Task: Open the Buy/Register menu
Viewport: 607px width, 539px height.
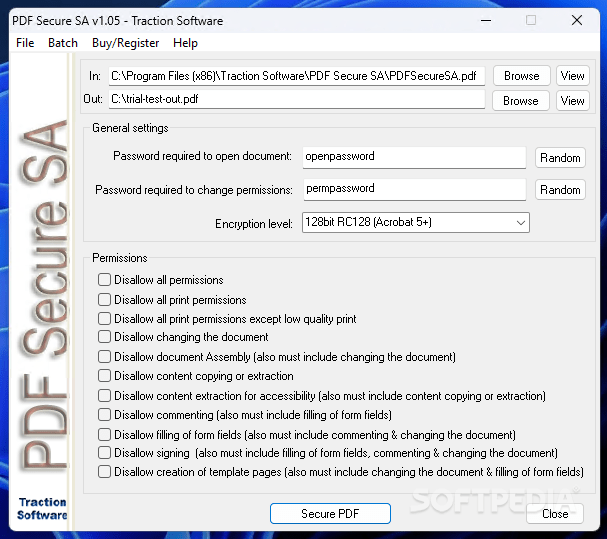Action: pos(125,43)
